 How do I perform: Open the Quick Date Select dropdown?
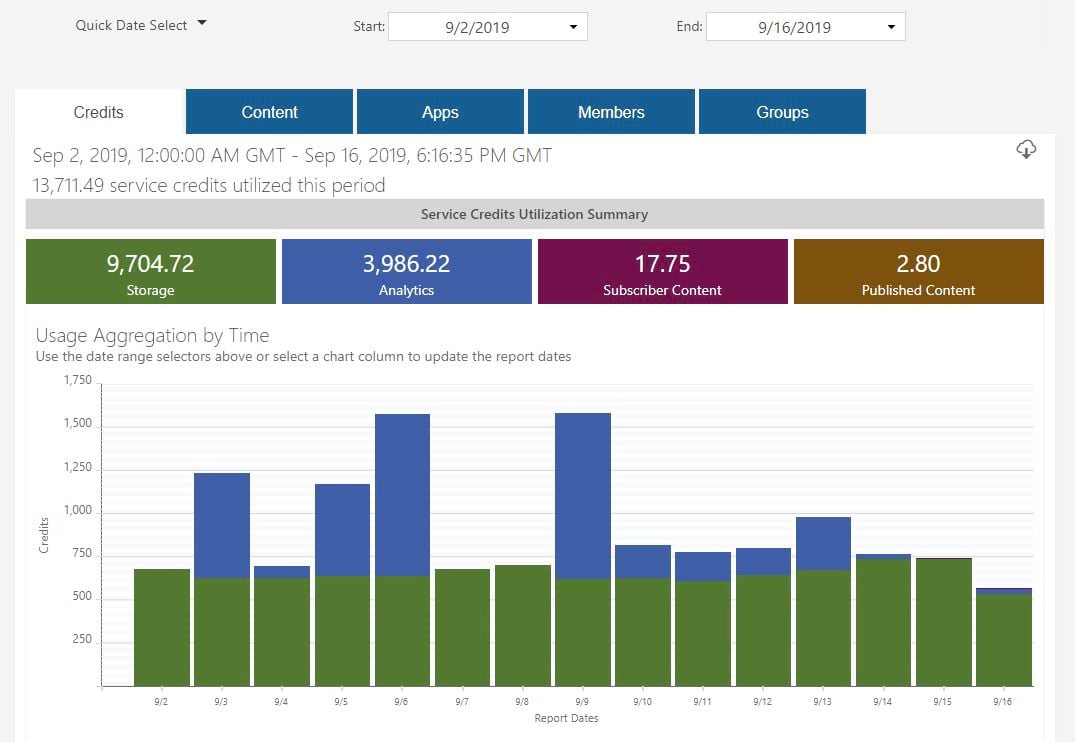click(141, 25)
